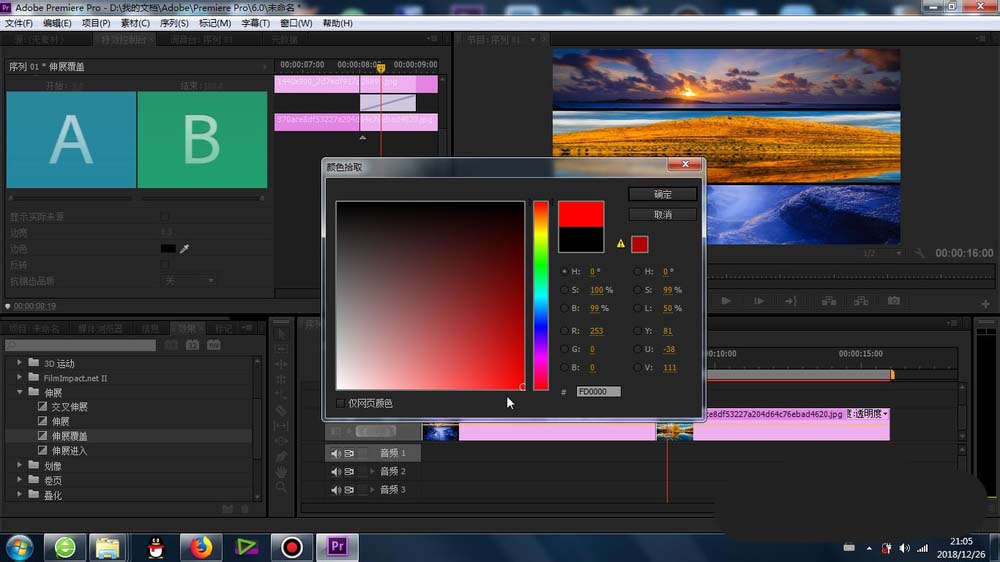Click the sync lock icon on 音频 1

tap(349, 453)
